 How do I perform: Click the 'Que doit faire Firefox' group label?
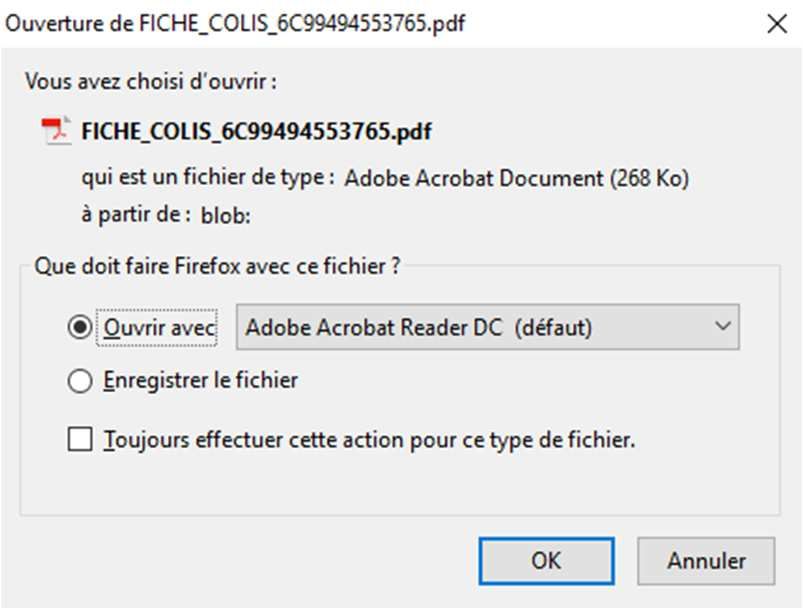(x=217, y=266)
